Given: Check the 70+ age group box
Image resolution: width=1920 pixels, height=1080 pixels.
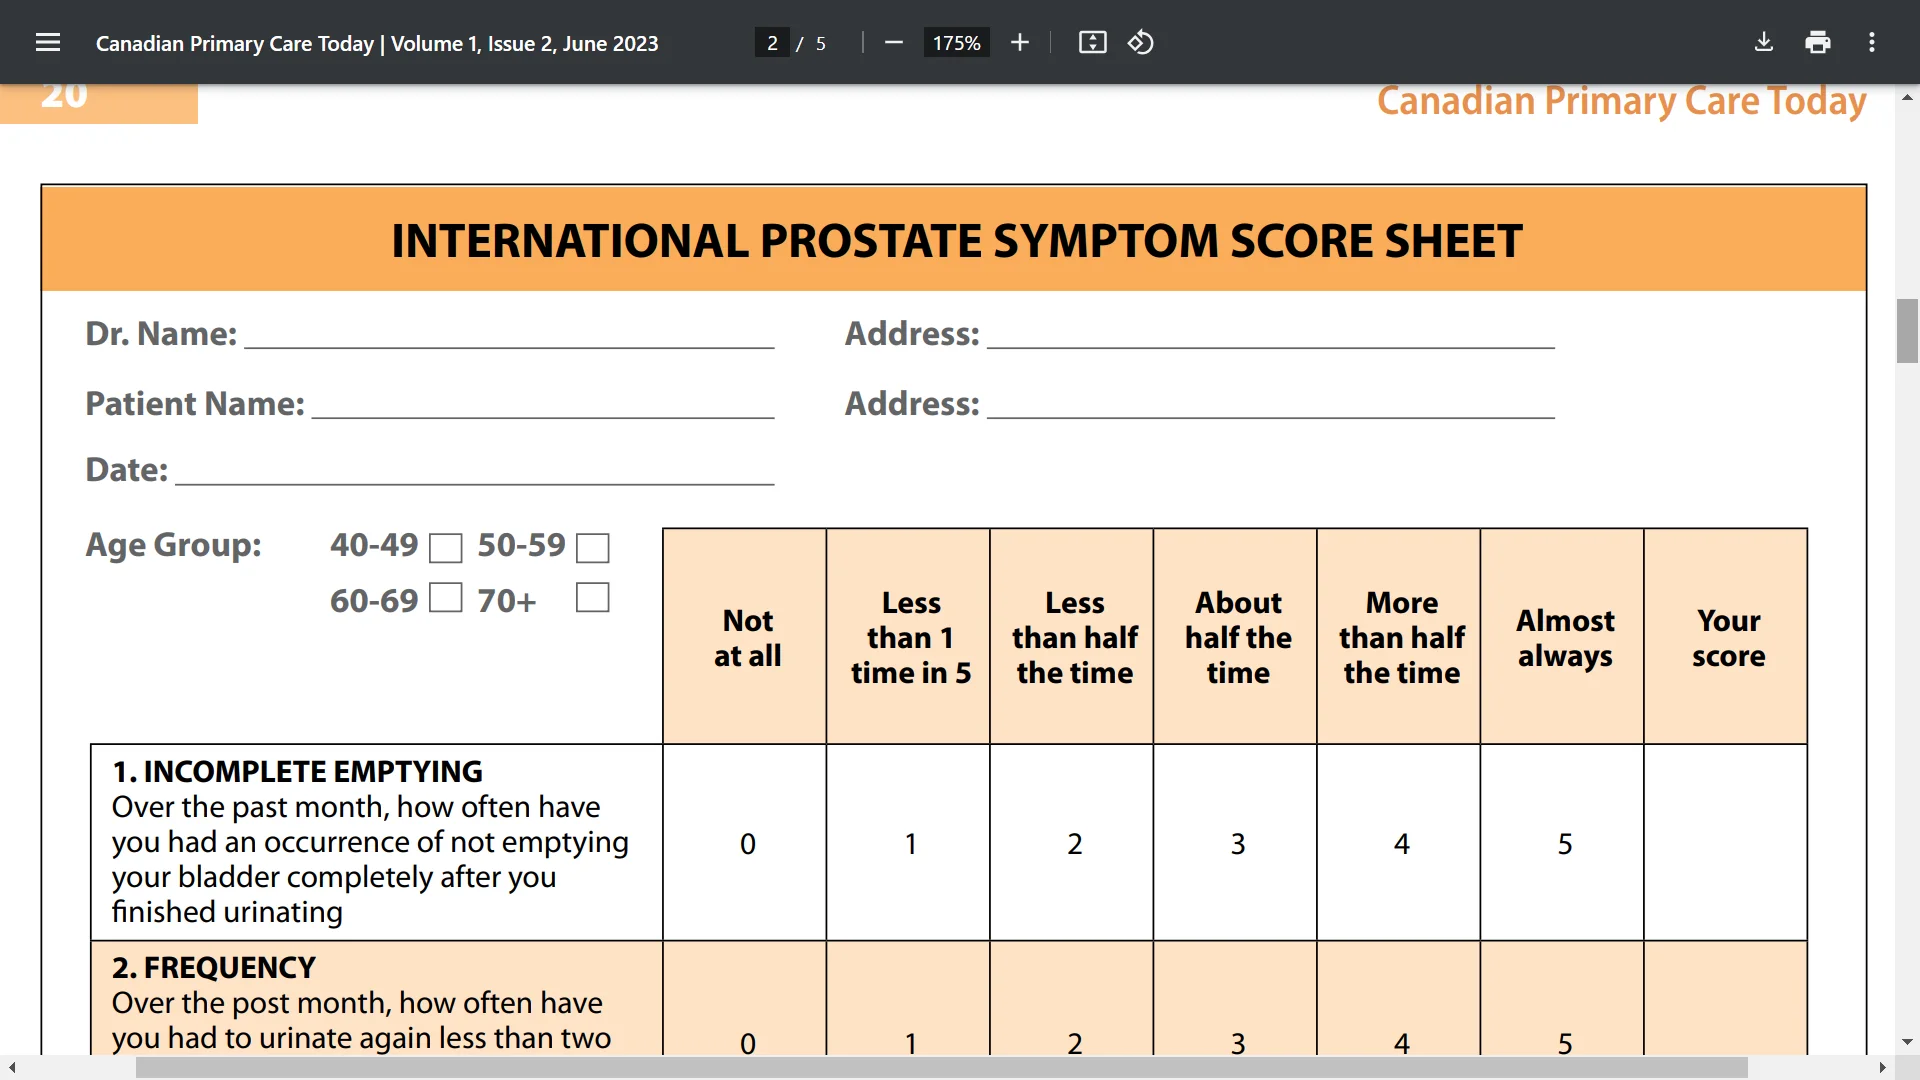Looking at the screenshot, I should [x=593, y=598].
